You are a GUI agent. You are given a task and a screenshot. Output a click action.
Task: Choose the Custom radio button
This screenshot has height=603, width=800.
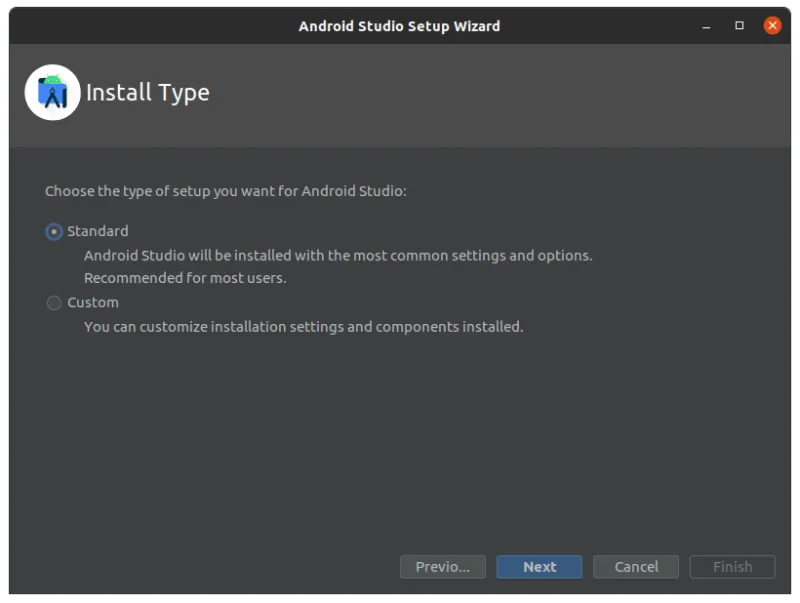click(54, 303)
